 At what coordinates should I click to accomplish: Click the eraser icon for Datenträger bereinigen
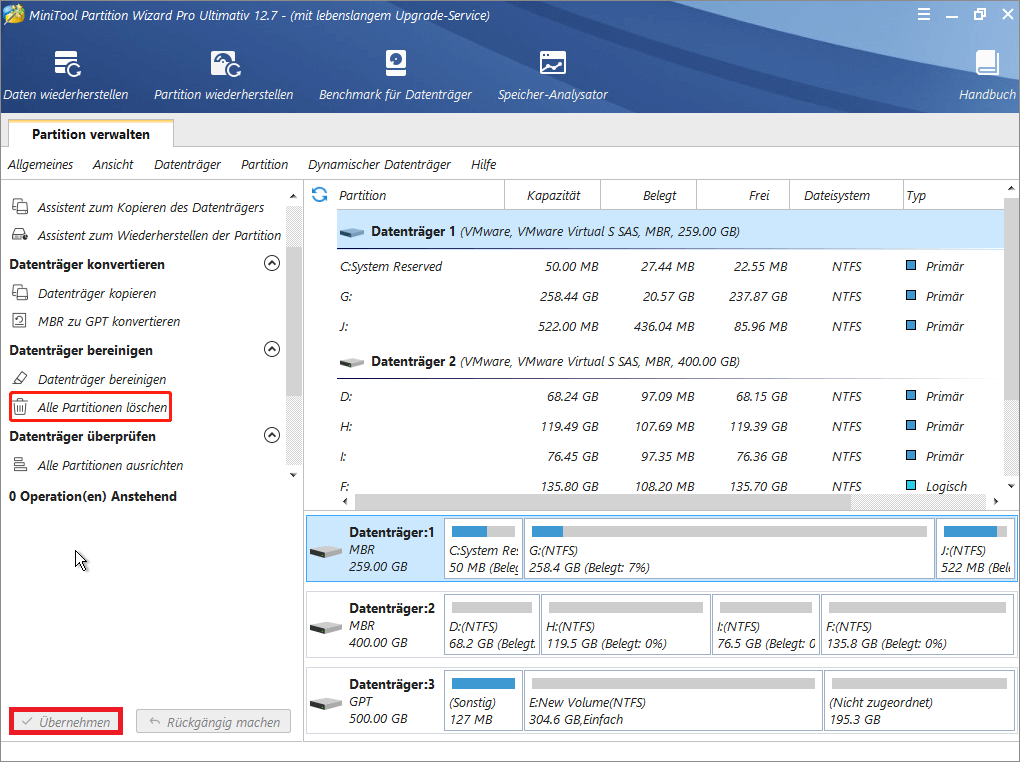(x=20, y=378)
